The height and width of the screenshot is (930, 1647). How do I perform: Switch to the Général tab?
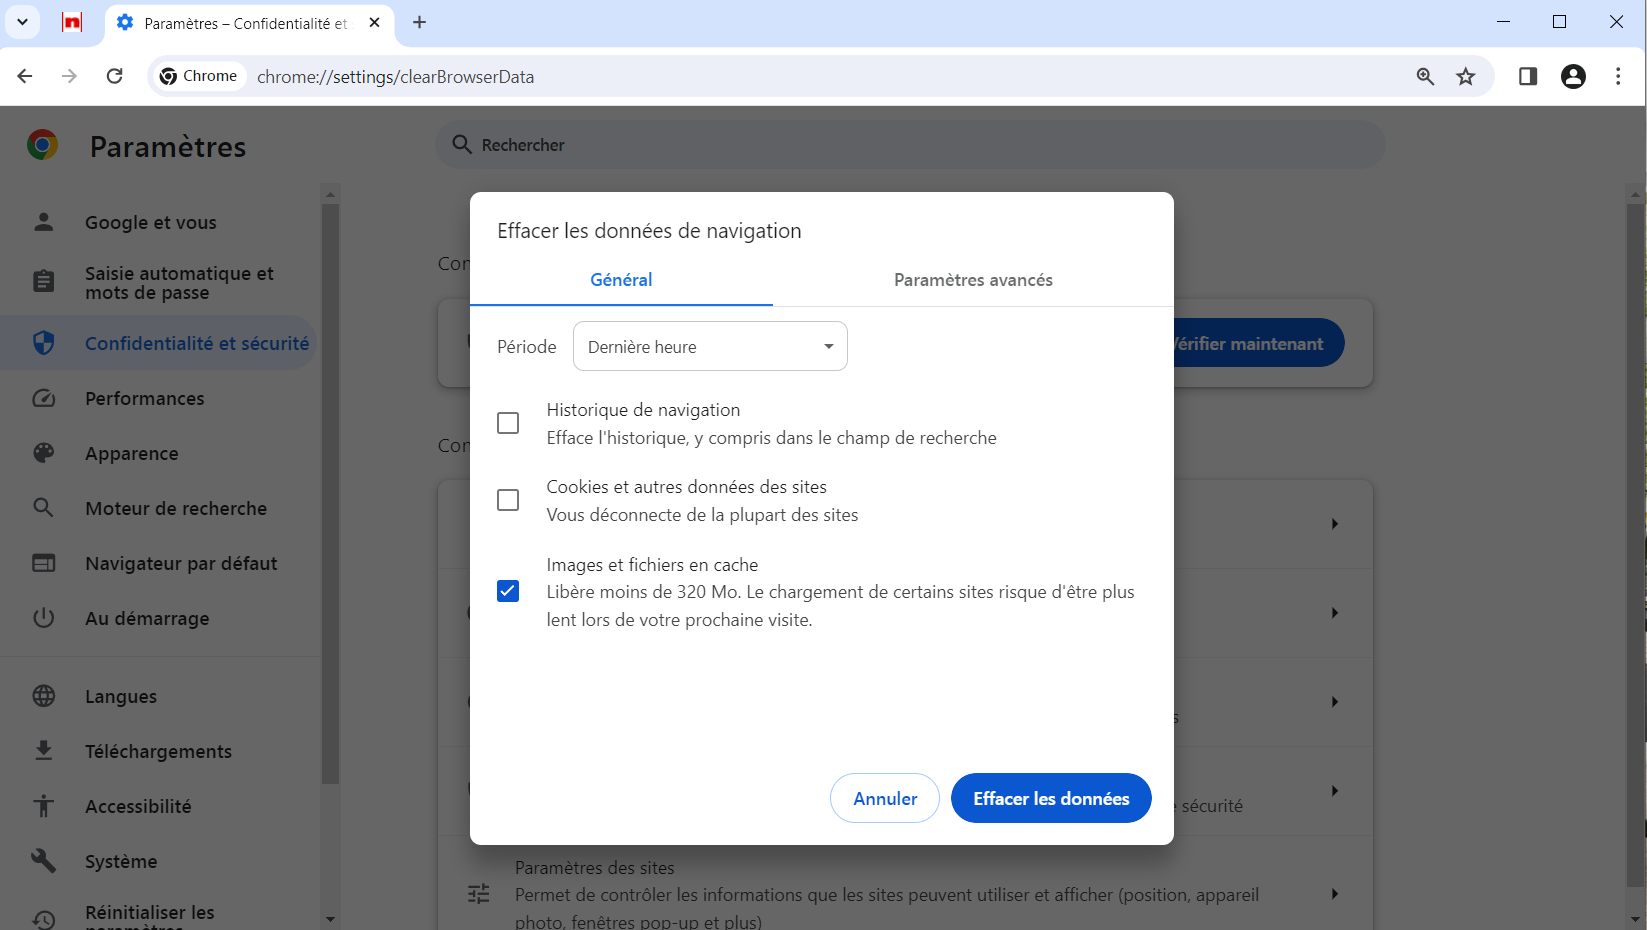pyautogui.click(x=621, y=280)
